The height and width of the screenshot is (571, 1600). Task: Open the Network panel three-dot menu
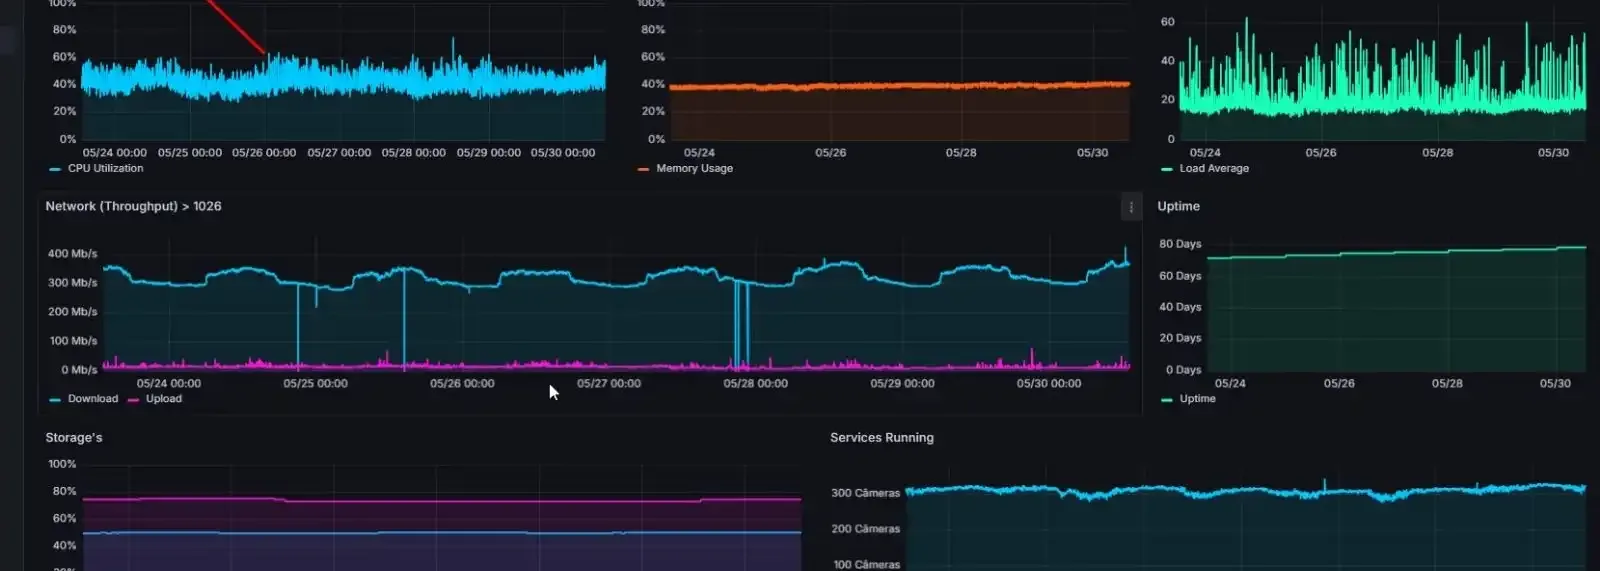[x=1131, y=207]
